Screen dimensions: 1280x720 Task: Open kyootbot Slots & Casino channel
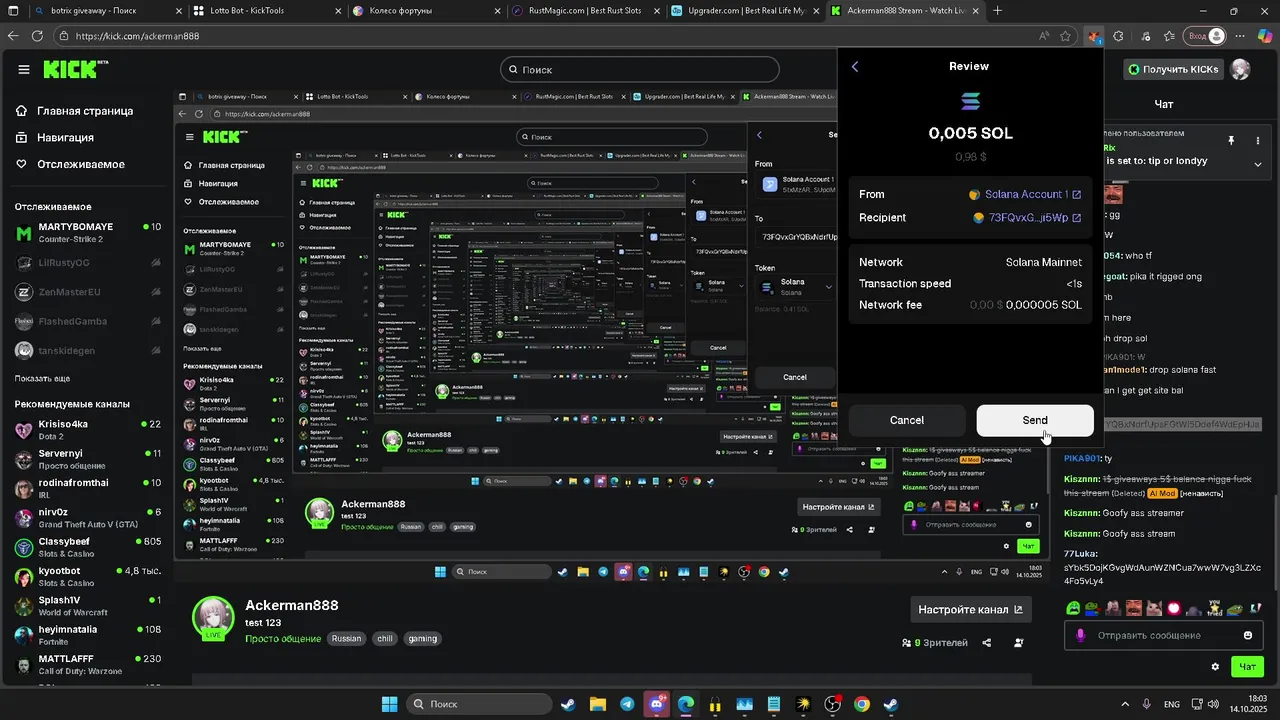coord(88,576)
